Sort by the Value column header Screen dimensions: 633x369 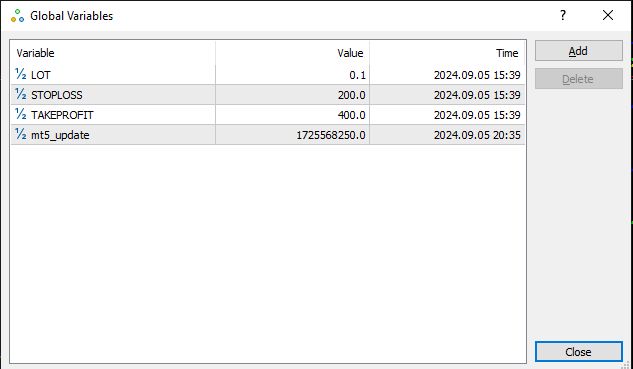pyautogui.click(x=292, y=53)
